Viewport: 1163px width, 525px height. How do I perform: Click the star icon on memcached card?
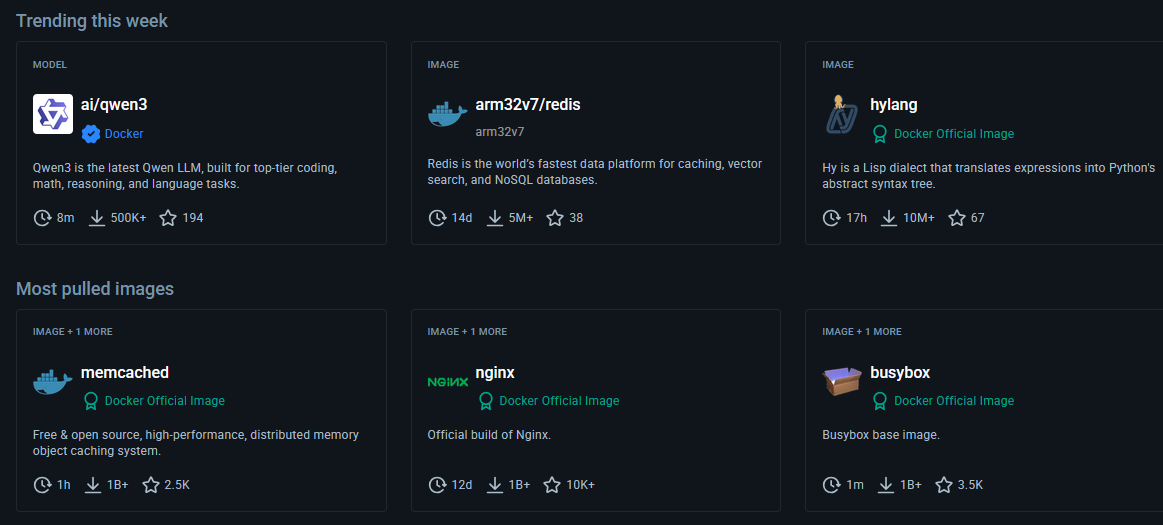[x=151, y=485]
